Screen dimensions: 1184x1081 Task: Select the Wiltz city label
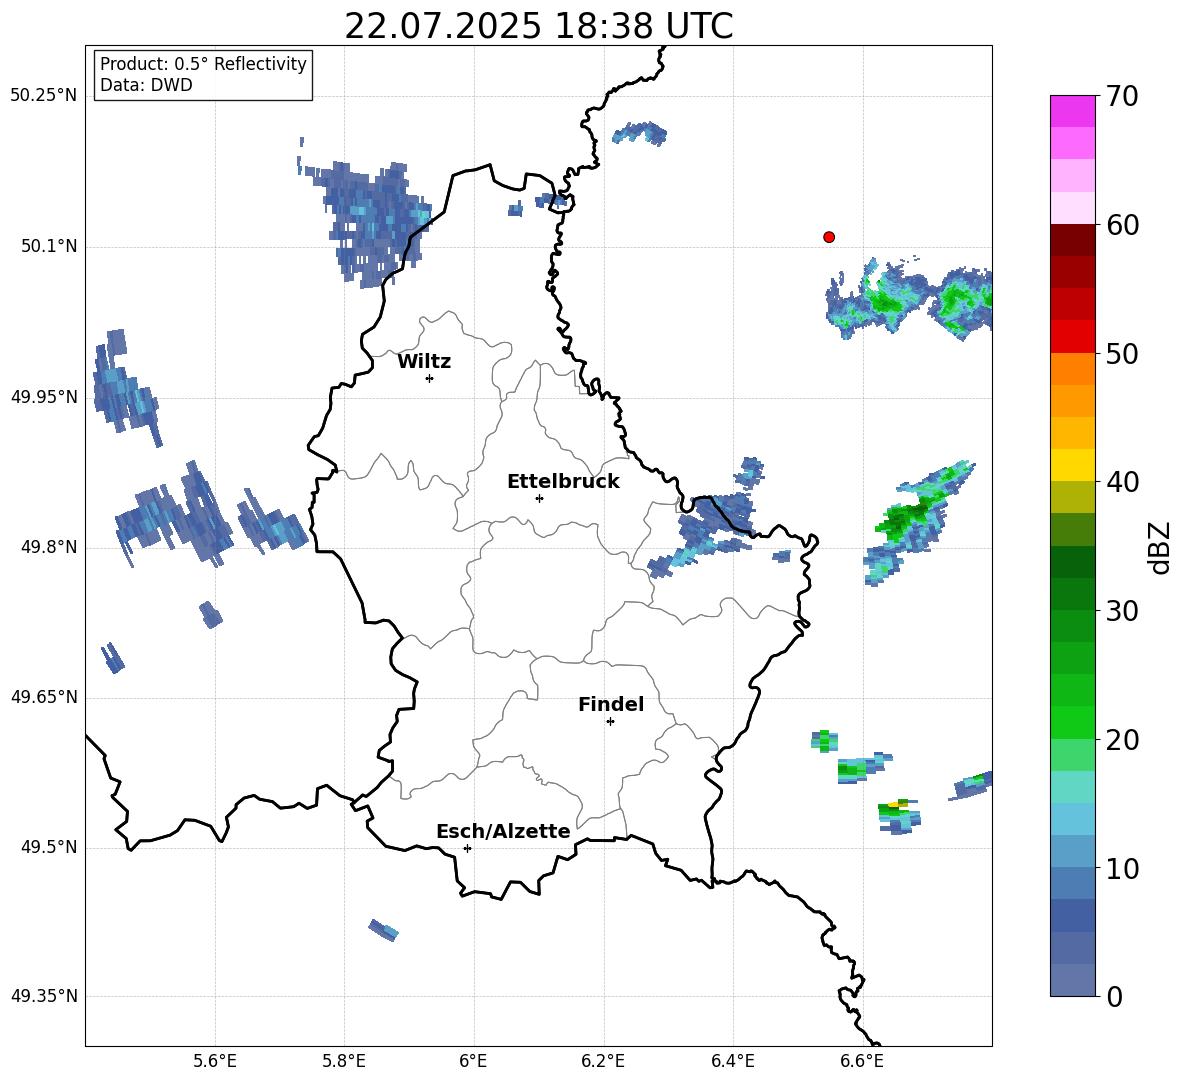coord(424,362)
